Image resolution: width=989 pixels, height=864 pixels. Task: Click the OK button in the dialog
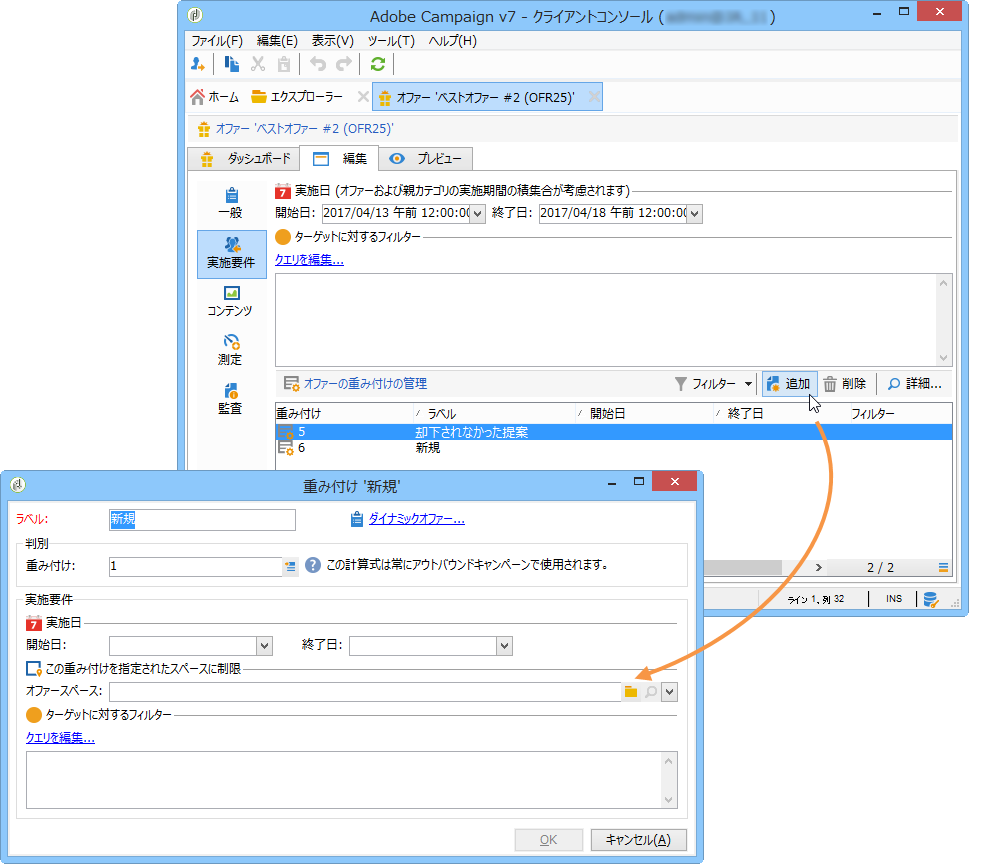tap(548, 840)
